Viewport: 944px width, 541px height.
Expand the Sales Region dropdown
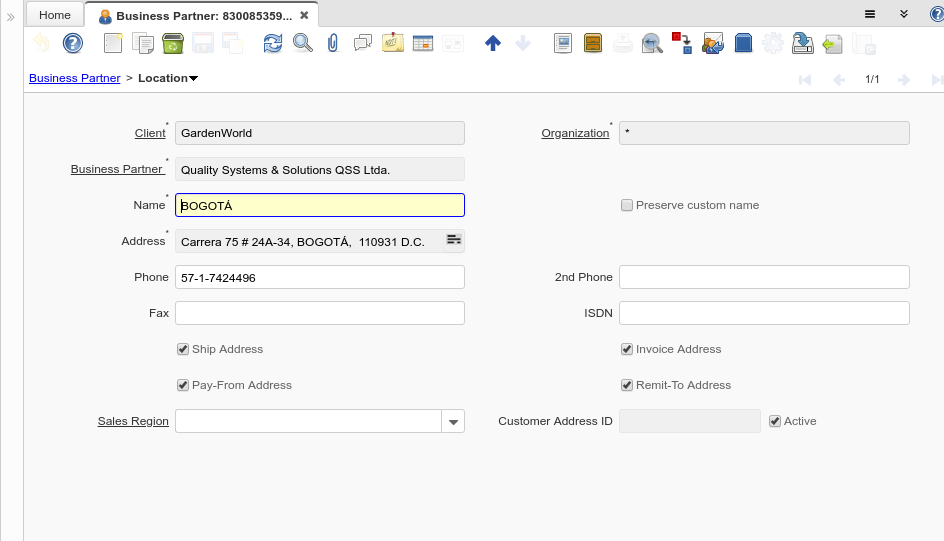(x=453, y=422)
